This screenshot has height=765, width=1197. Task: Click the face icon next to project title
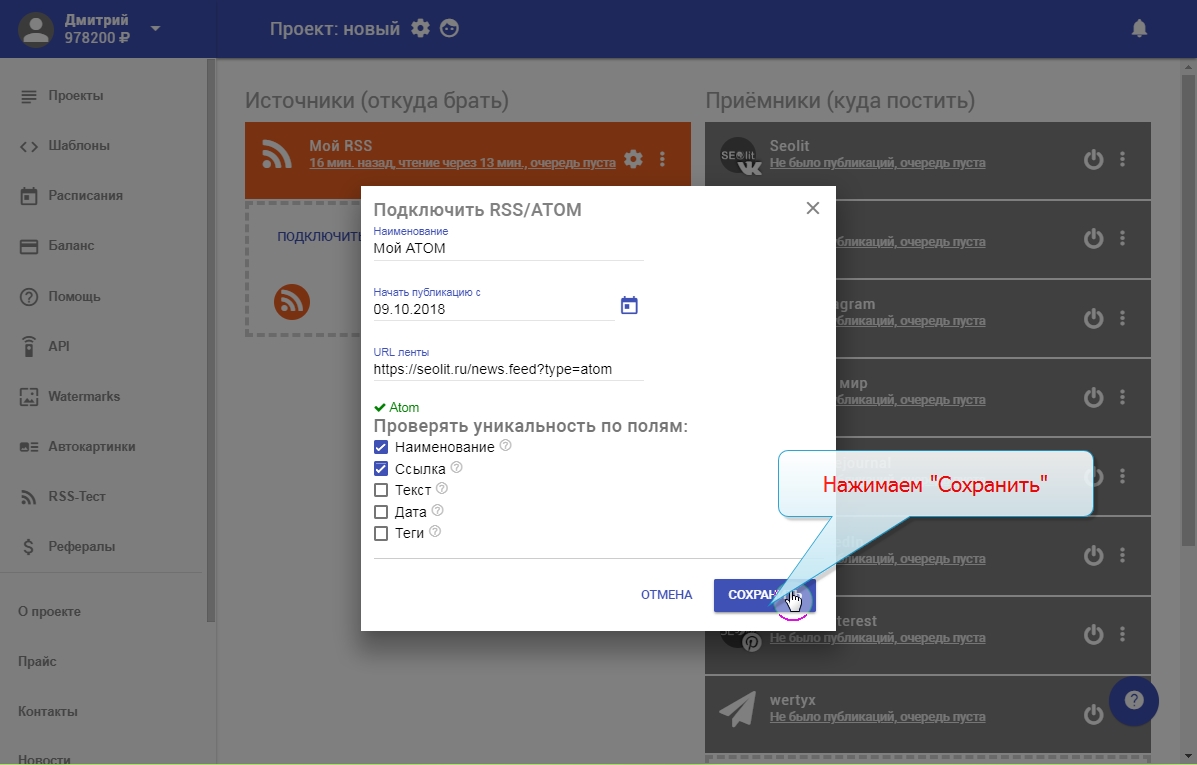click(451, 29)
